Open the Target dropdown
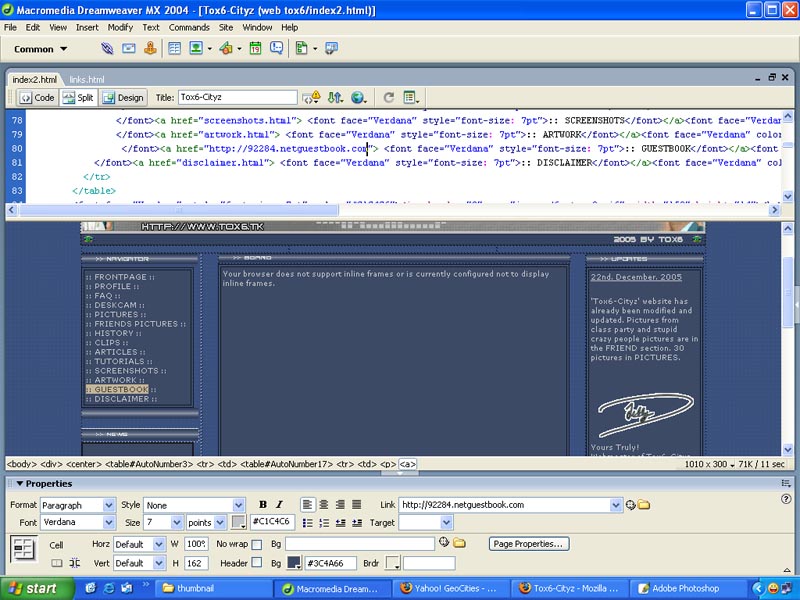Screen dimensions: 800x600 (x=446, y=522)
